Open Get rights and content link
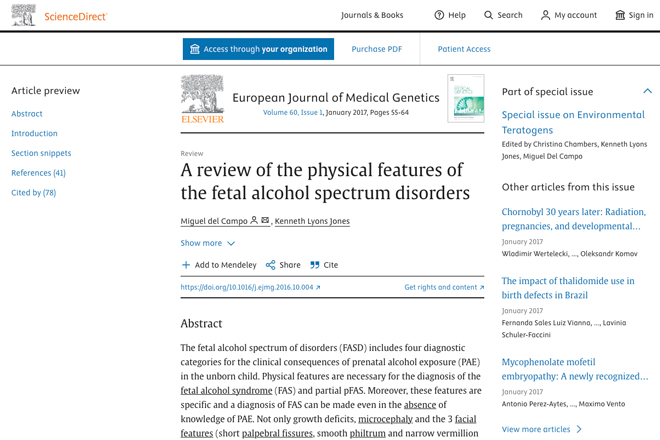 pyautogui.click(x=444, y=287)
